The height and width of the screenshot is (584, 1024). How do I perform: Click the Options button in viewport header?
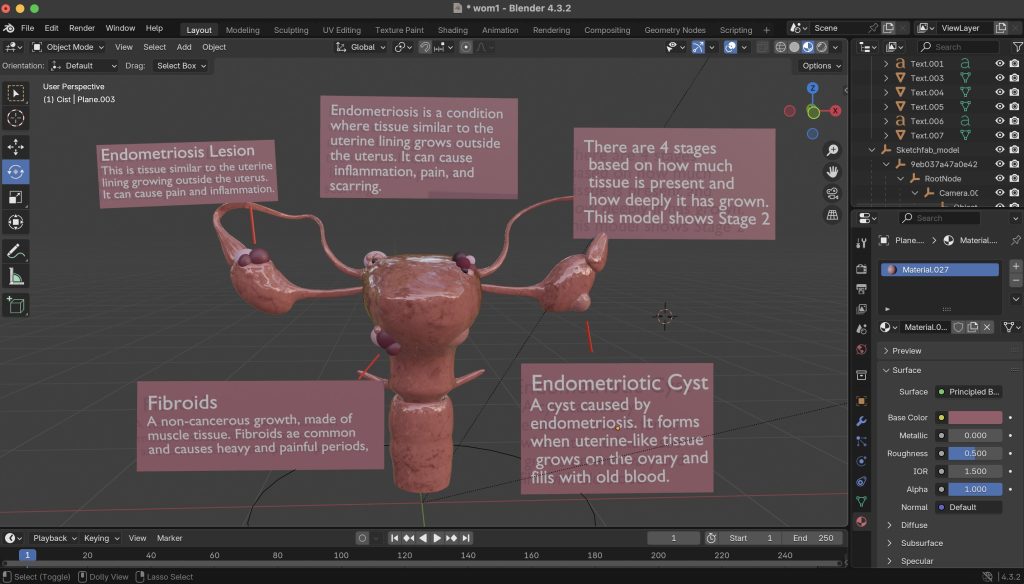pyautogui.click(x=821, y=66)
